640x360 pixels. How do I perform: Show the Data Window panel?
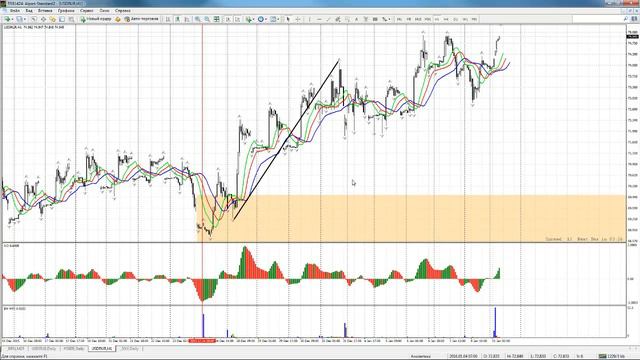(x=43, y=19)
